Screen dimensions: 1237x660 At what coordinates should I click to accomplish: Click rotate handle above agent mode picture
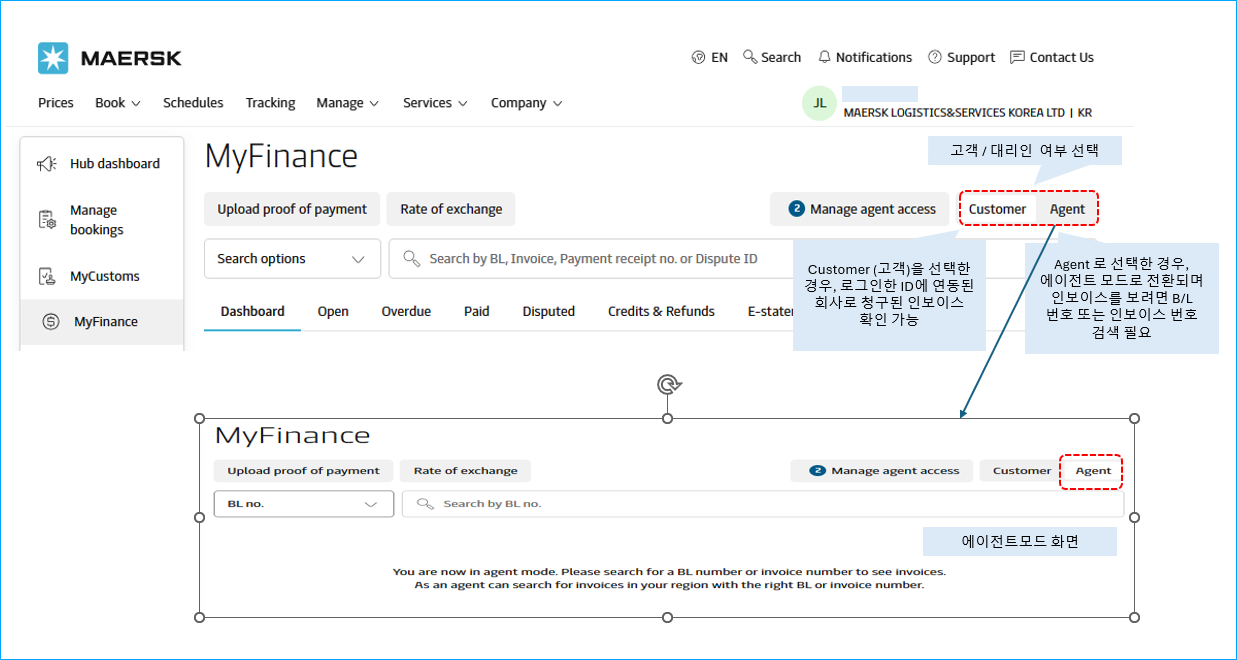tap(668, 385)
